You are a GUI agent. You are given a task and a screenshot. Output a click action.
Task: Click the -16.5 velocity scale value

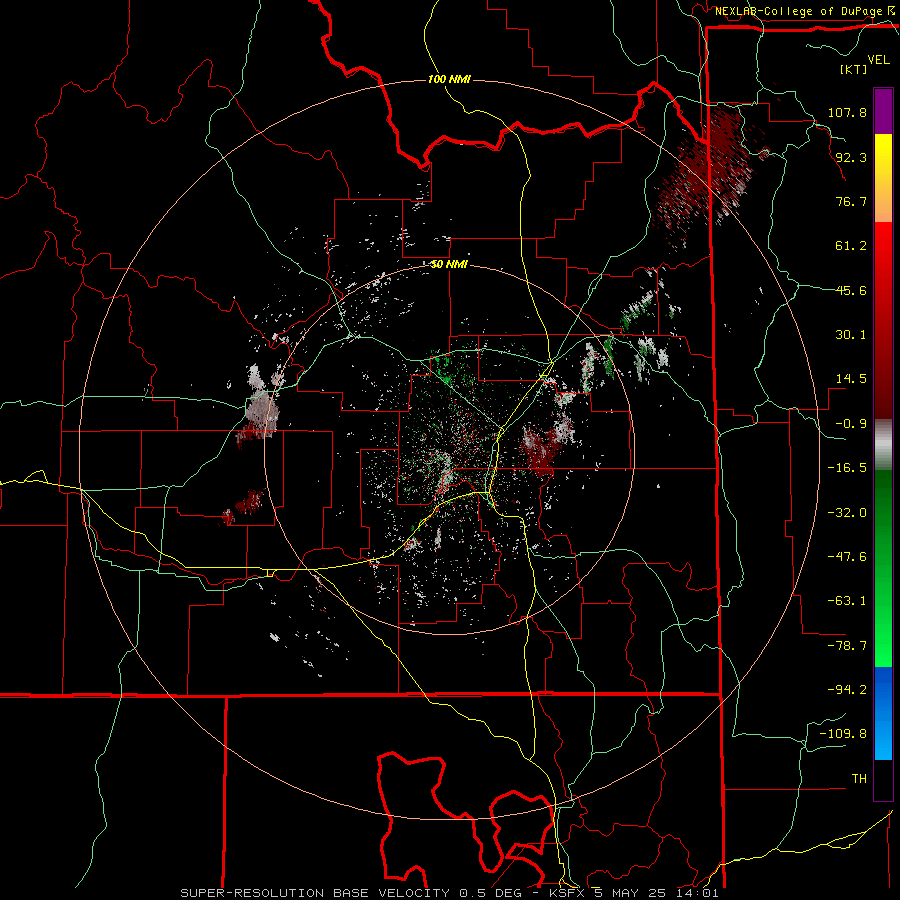[847, 468]
